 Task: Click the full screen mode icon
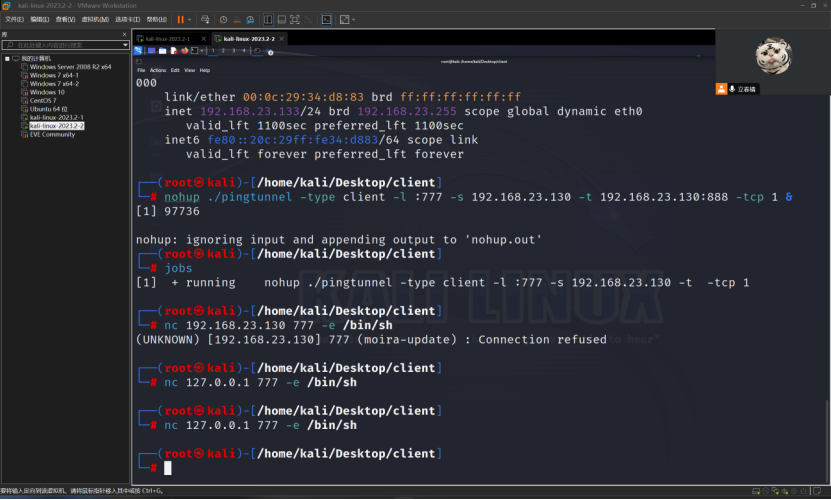coord(295,20)
